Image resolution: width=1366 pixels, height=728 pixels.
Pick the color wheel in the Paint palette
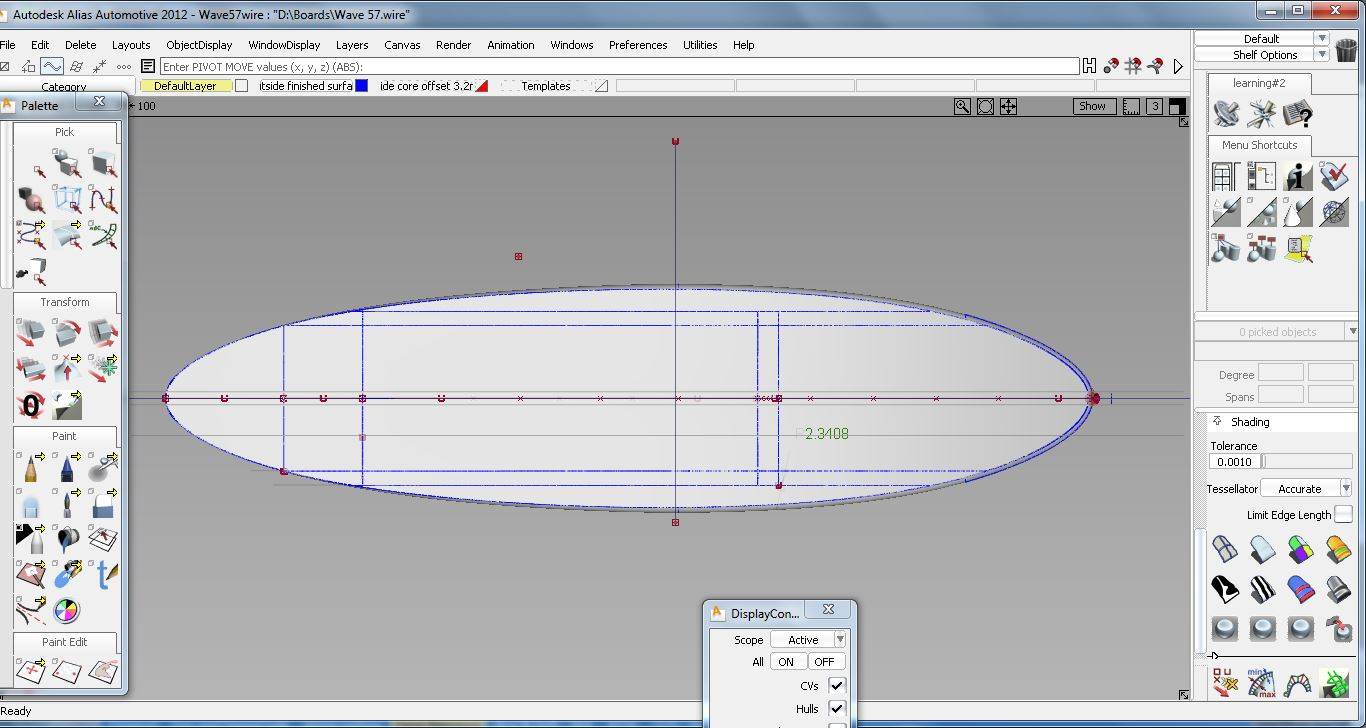coord(66,609)
